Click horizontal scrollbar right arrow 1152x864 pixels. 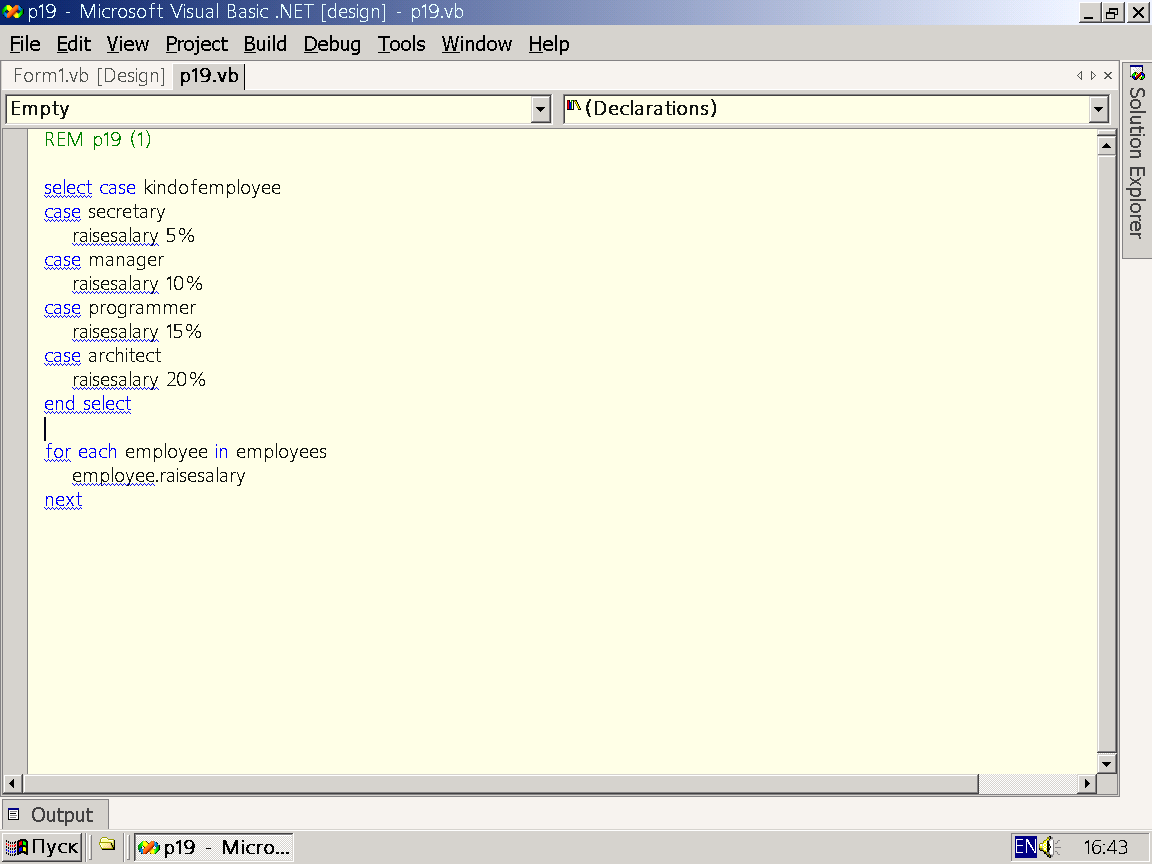(x=1088, y=784)
